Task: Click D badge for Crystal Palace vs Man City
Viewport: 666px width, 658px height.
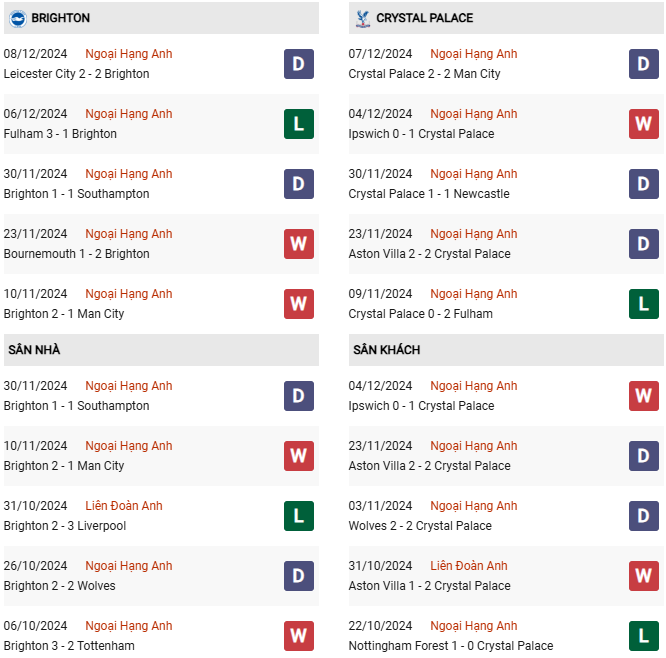Action: click(x=644, y=64)
